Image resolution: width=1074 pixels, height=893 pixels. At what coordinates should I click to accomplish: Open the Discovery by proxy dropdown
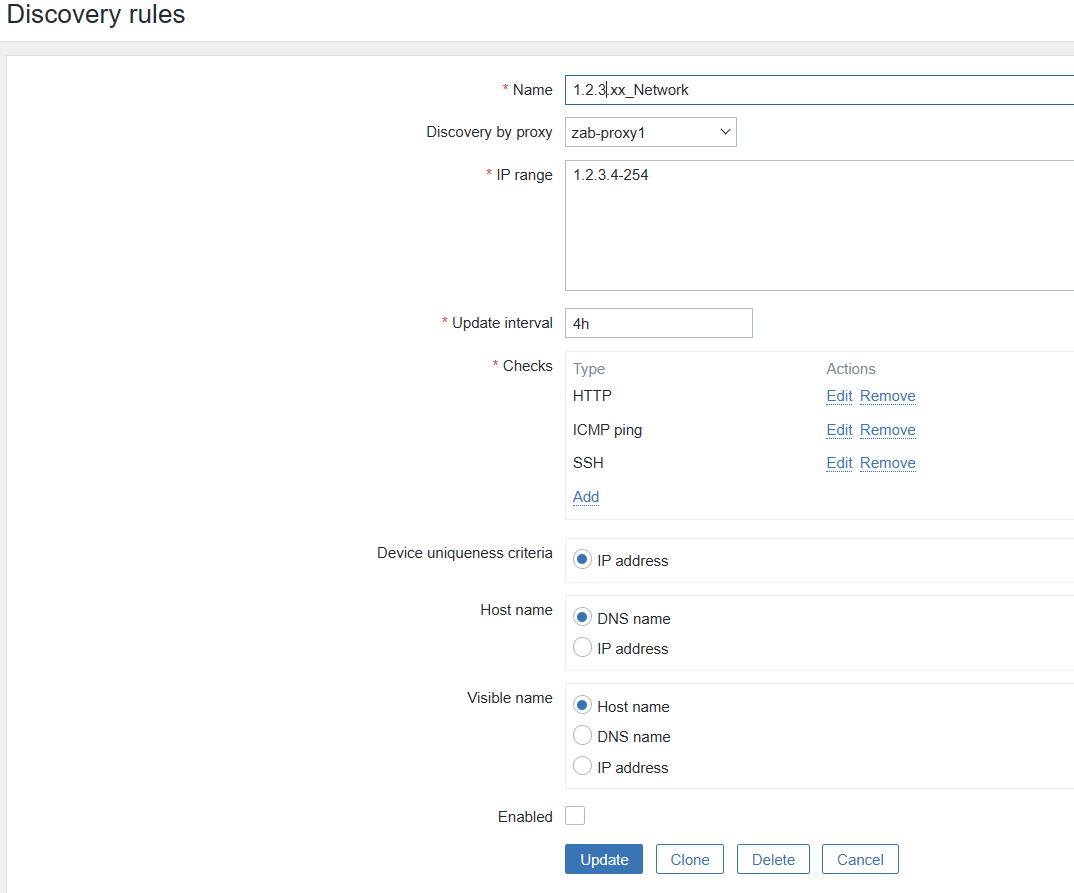coord(650,132)
